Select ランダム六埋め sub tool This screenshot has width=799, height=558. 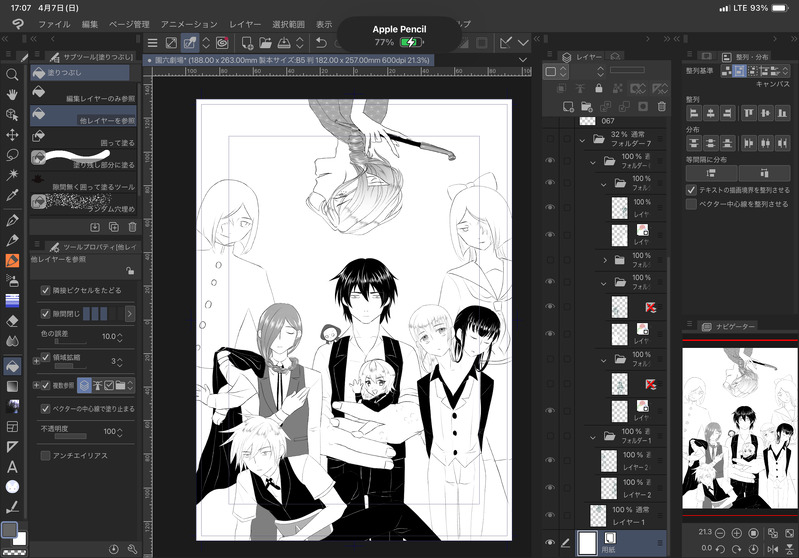pos(84,204)
